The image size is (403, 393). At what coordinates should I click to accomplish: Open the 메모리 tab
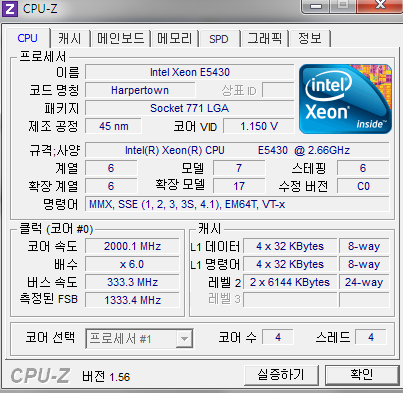[175, 39]
